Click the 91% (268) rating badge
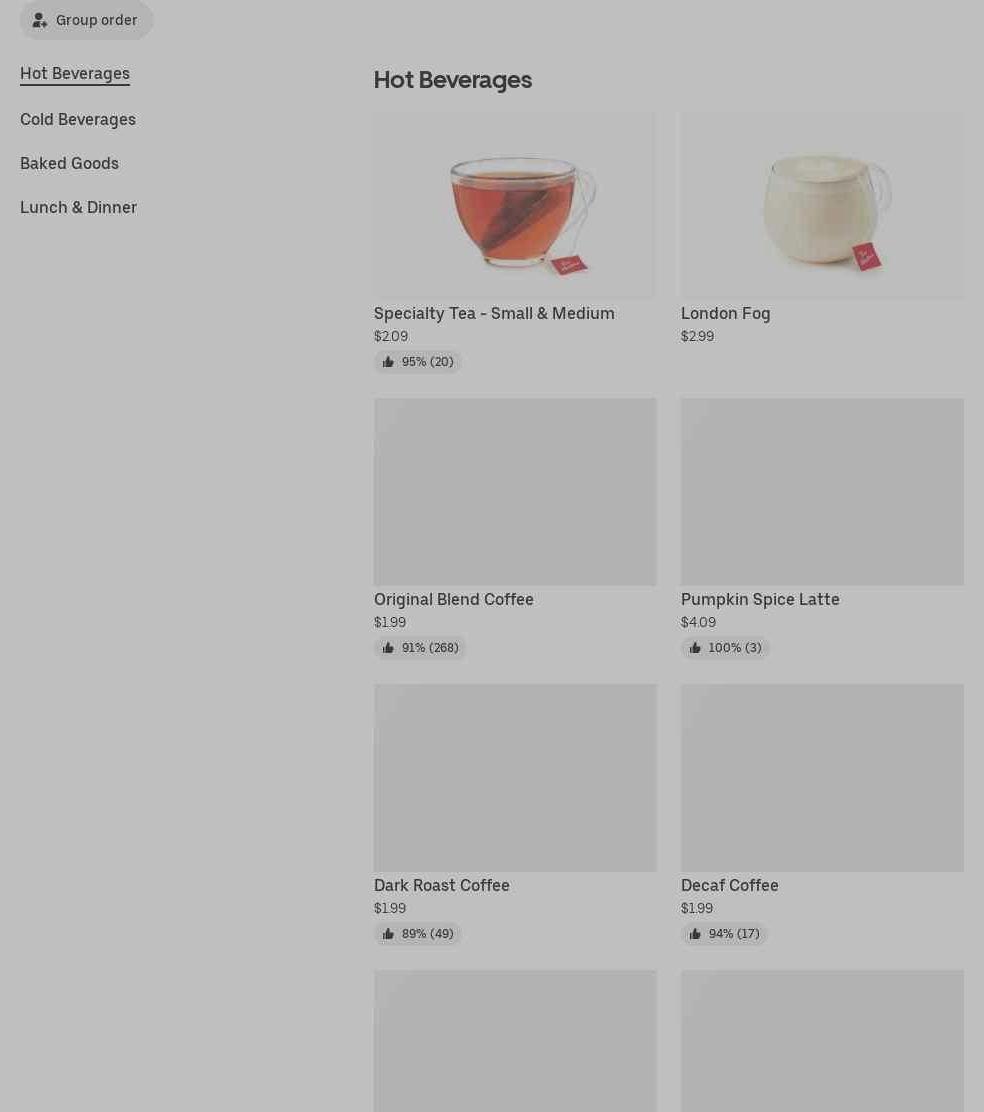Screen dimensions: 984x1112 tap(420, 647)
